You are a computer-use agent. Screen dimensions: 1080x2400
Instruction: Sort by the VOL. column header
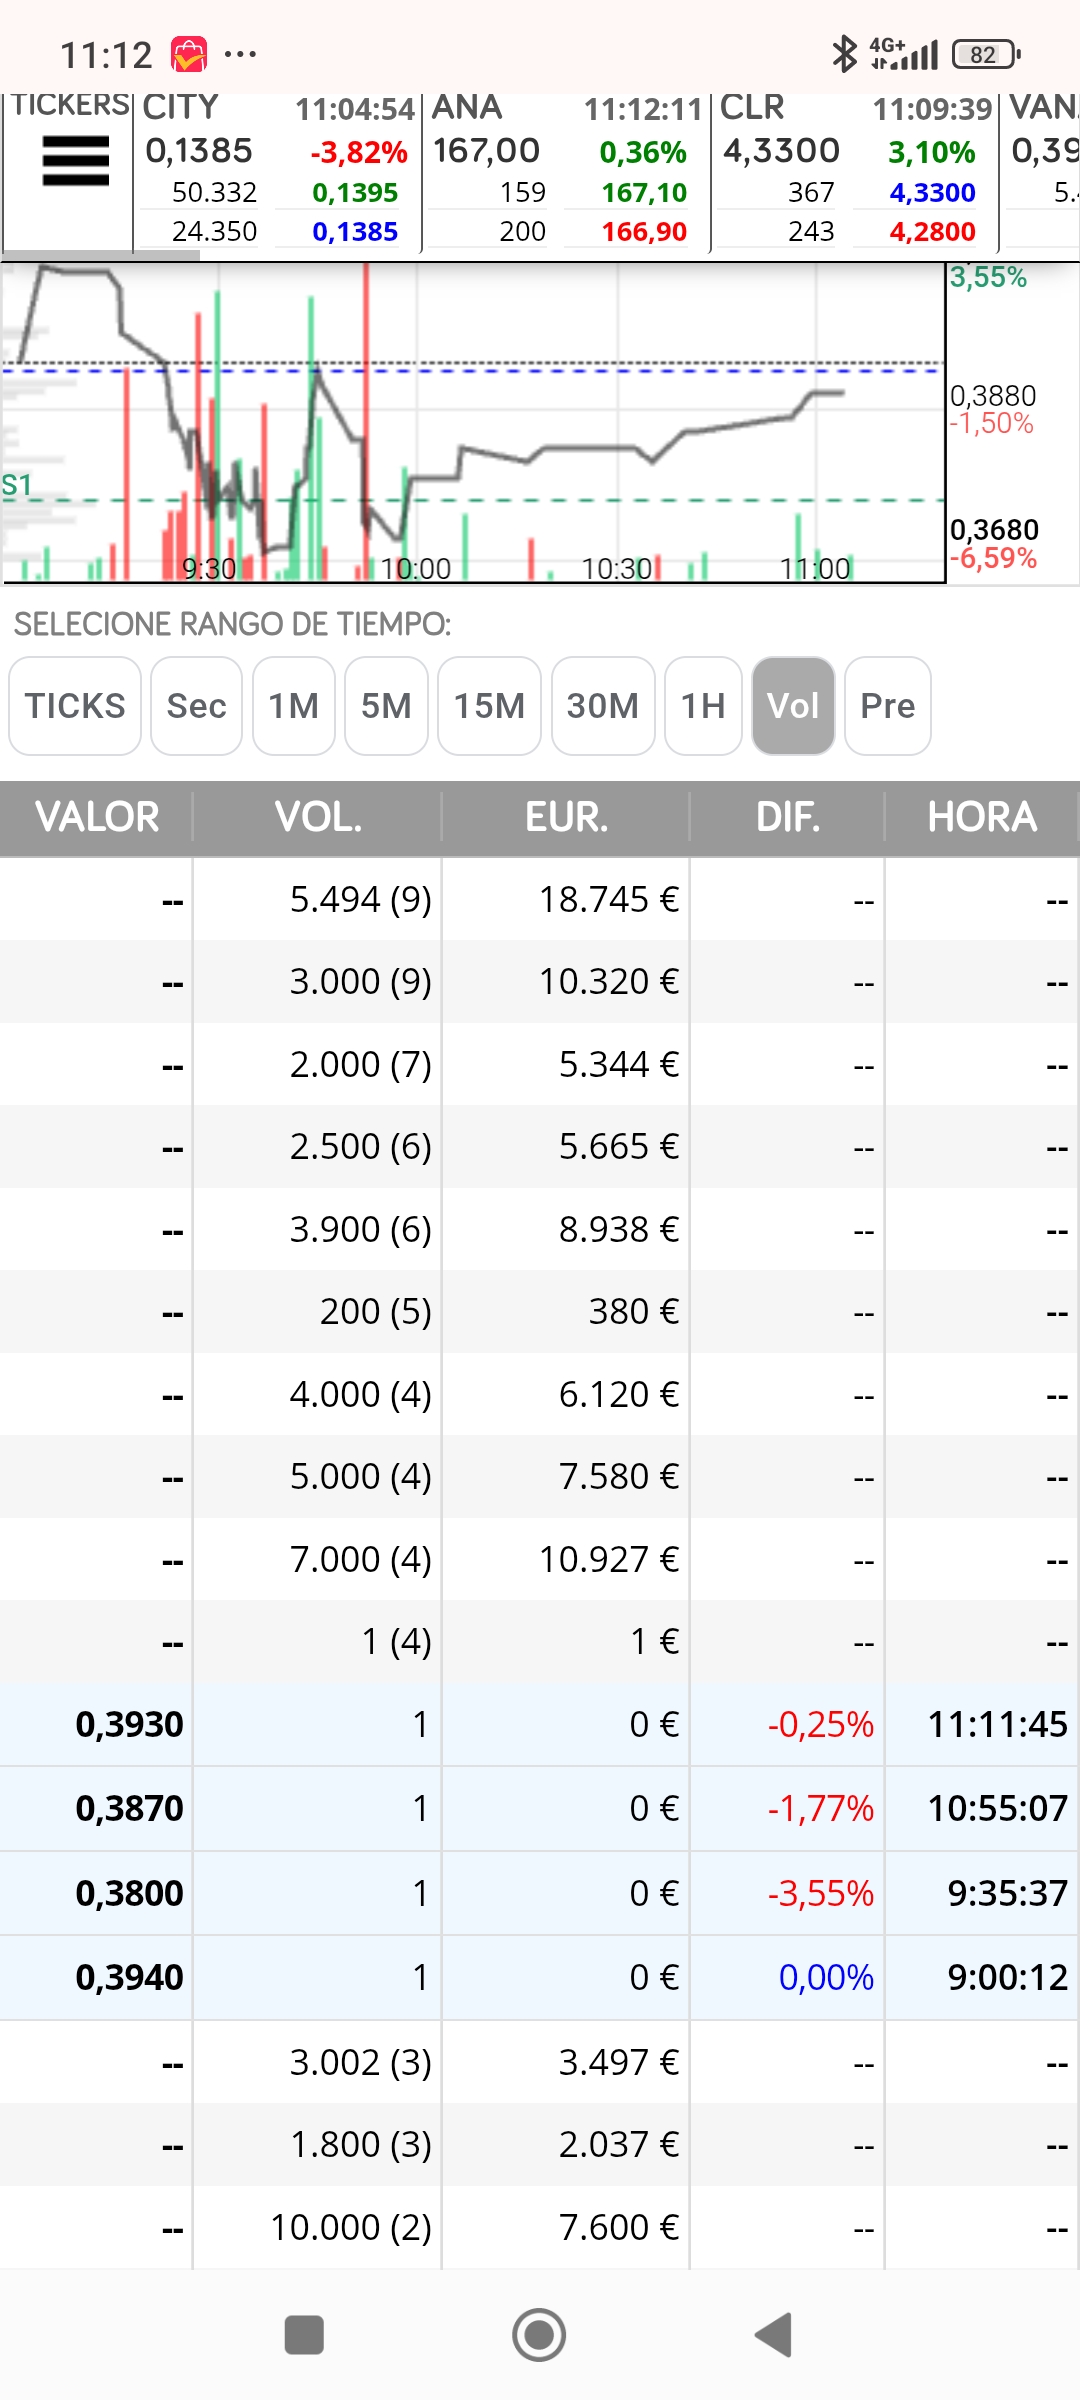318,818
